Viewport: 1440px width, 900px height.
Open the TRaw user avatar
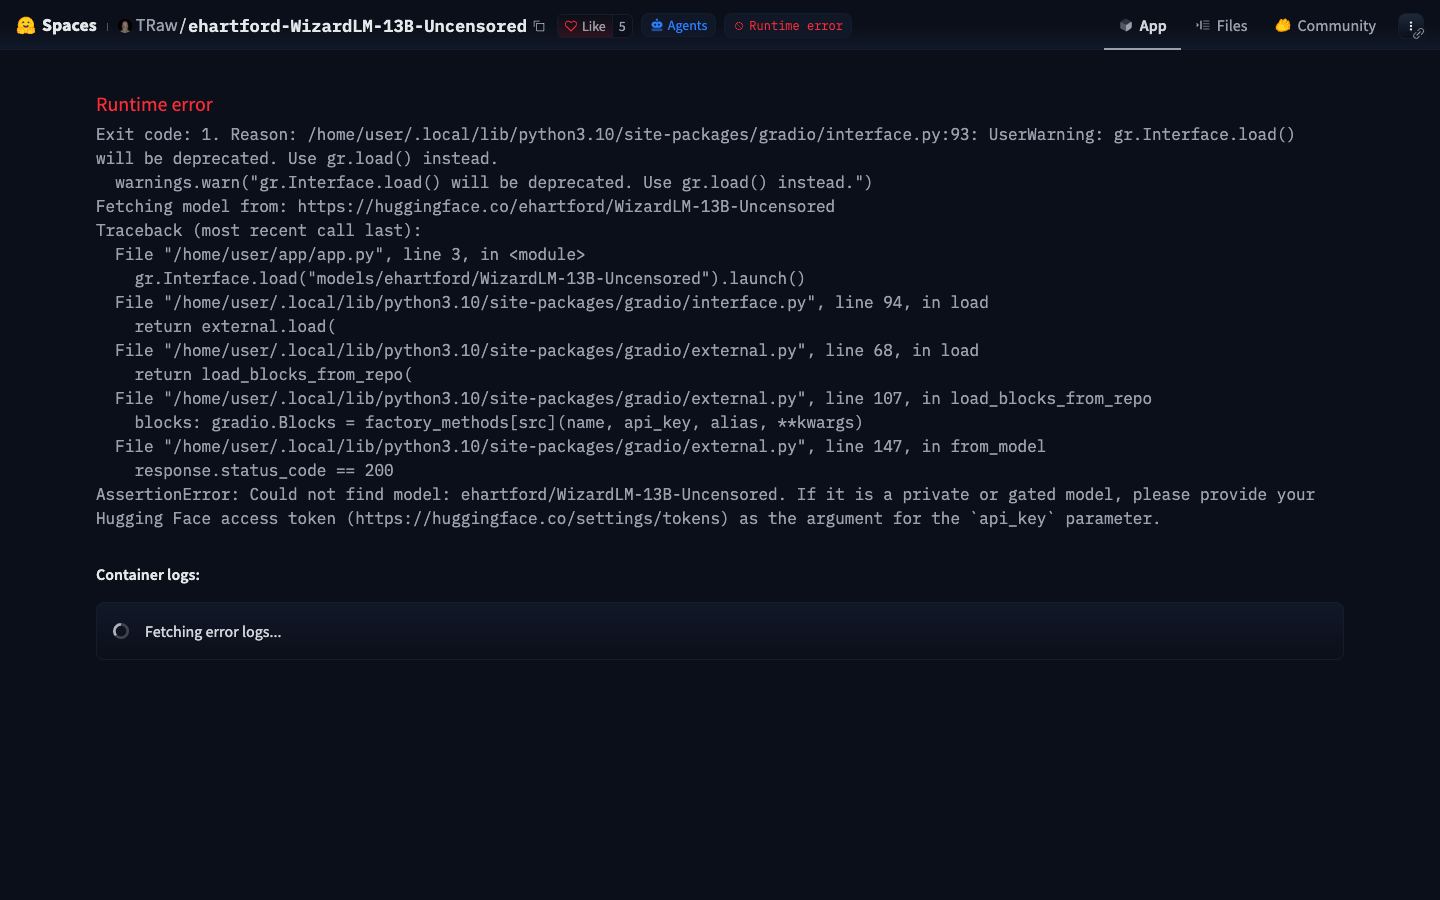(124, 26)
